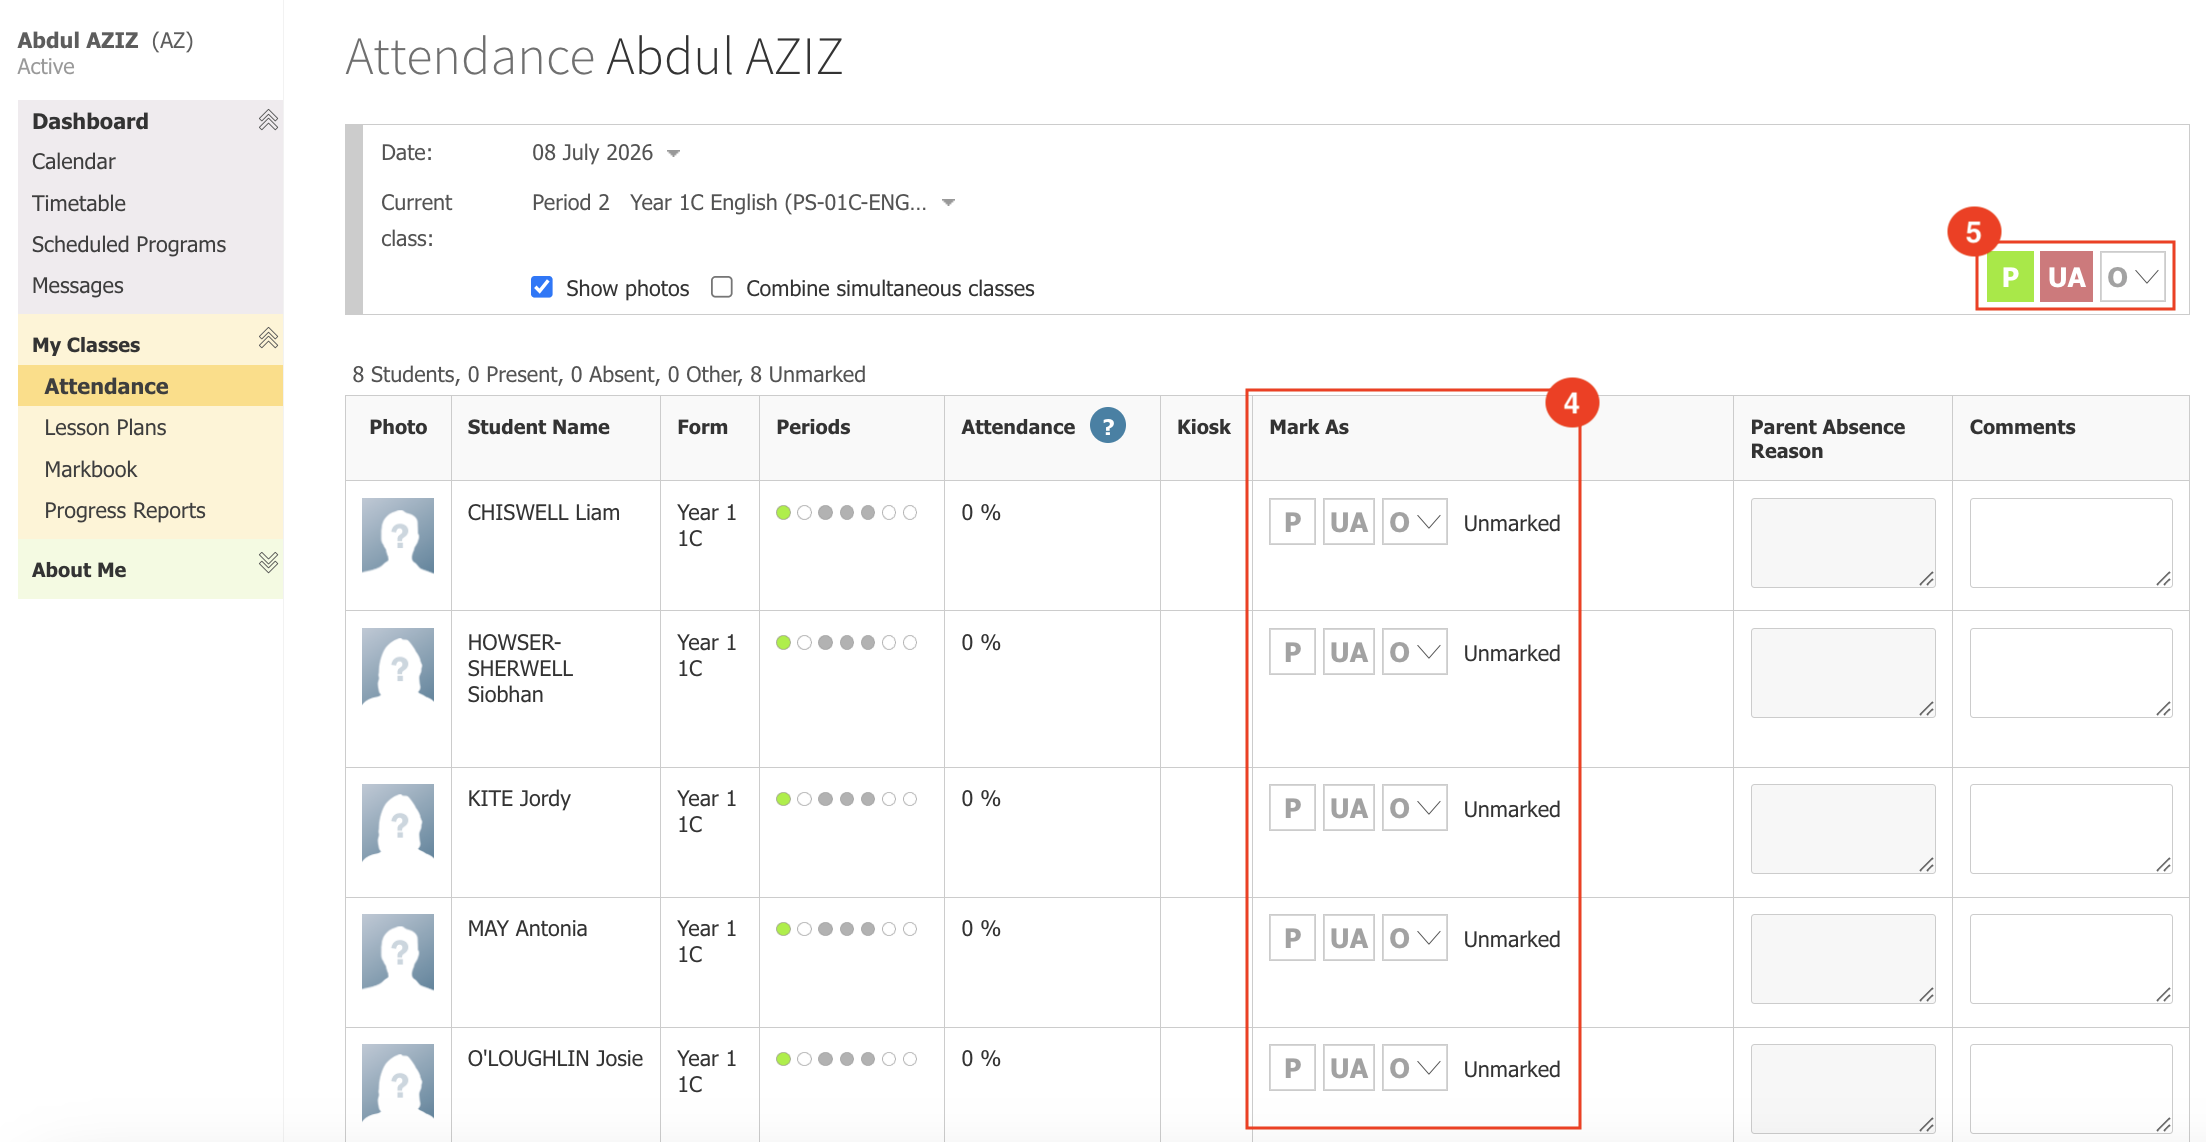Open the Timetable link

(x=78, y=203)
